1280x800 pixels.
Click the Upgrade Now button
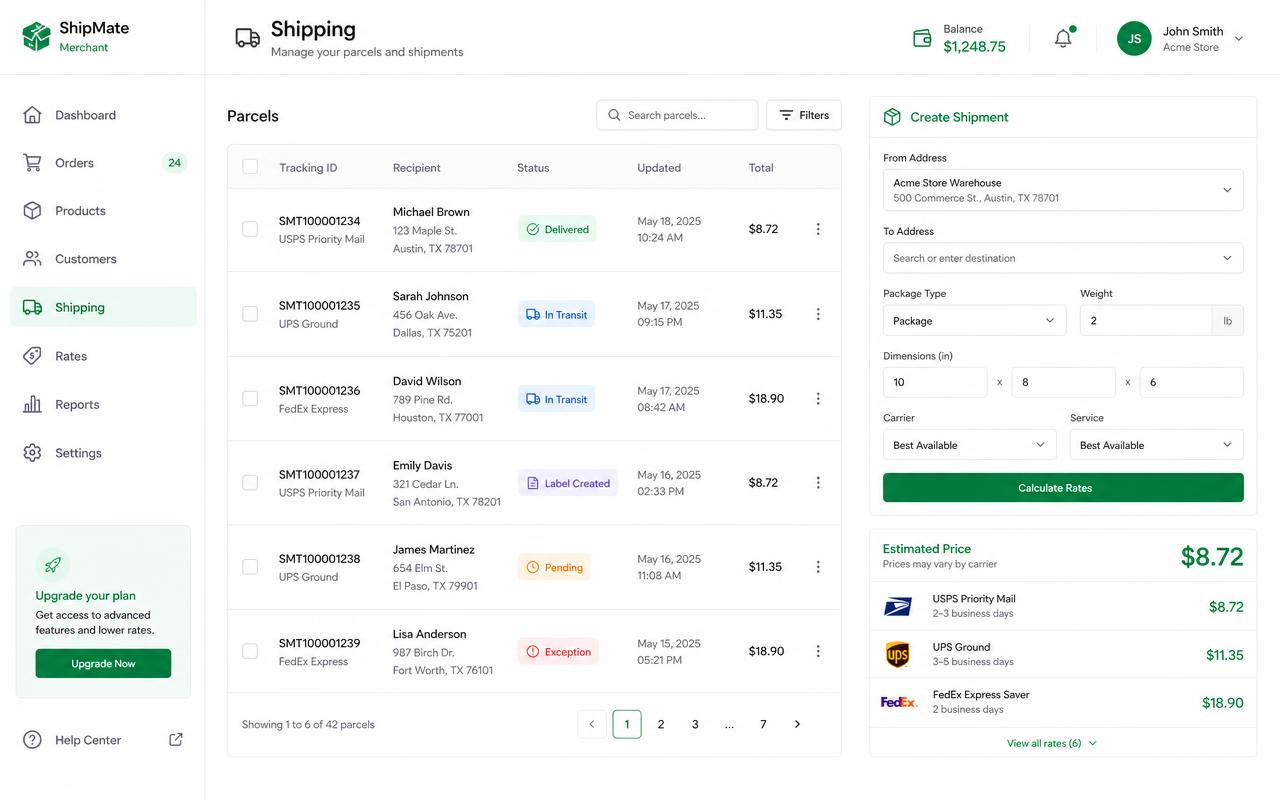pos(103,663)
